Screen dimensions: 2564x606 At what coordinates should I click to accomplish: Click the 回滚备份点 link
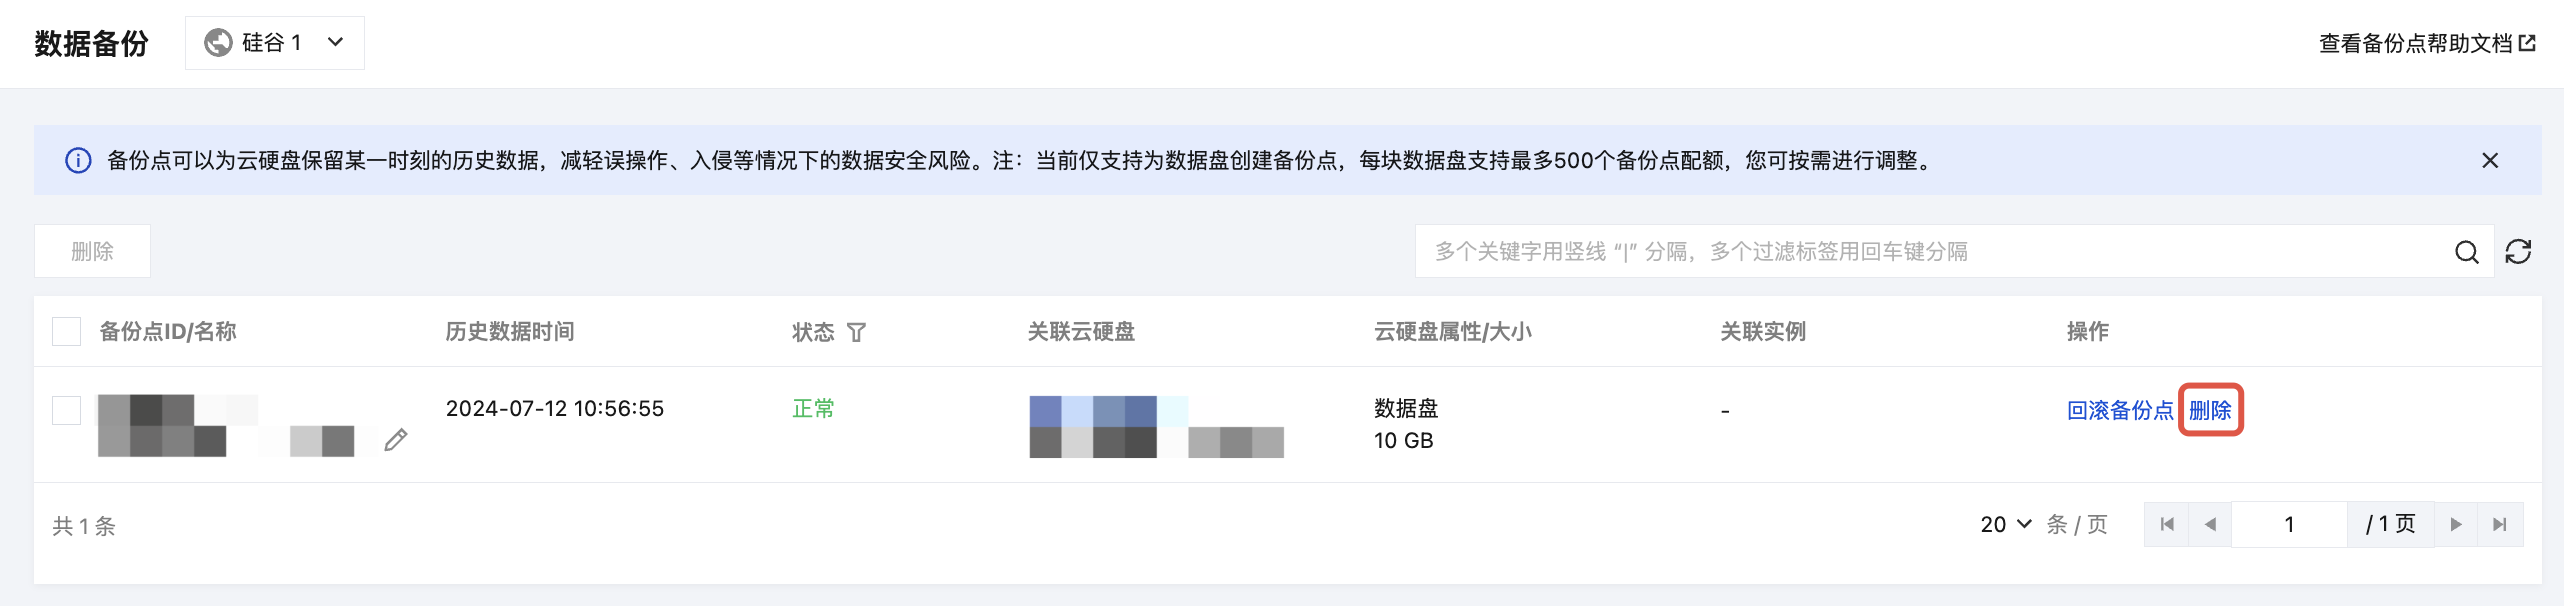click(2120, 410)
